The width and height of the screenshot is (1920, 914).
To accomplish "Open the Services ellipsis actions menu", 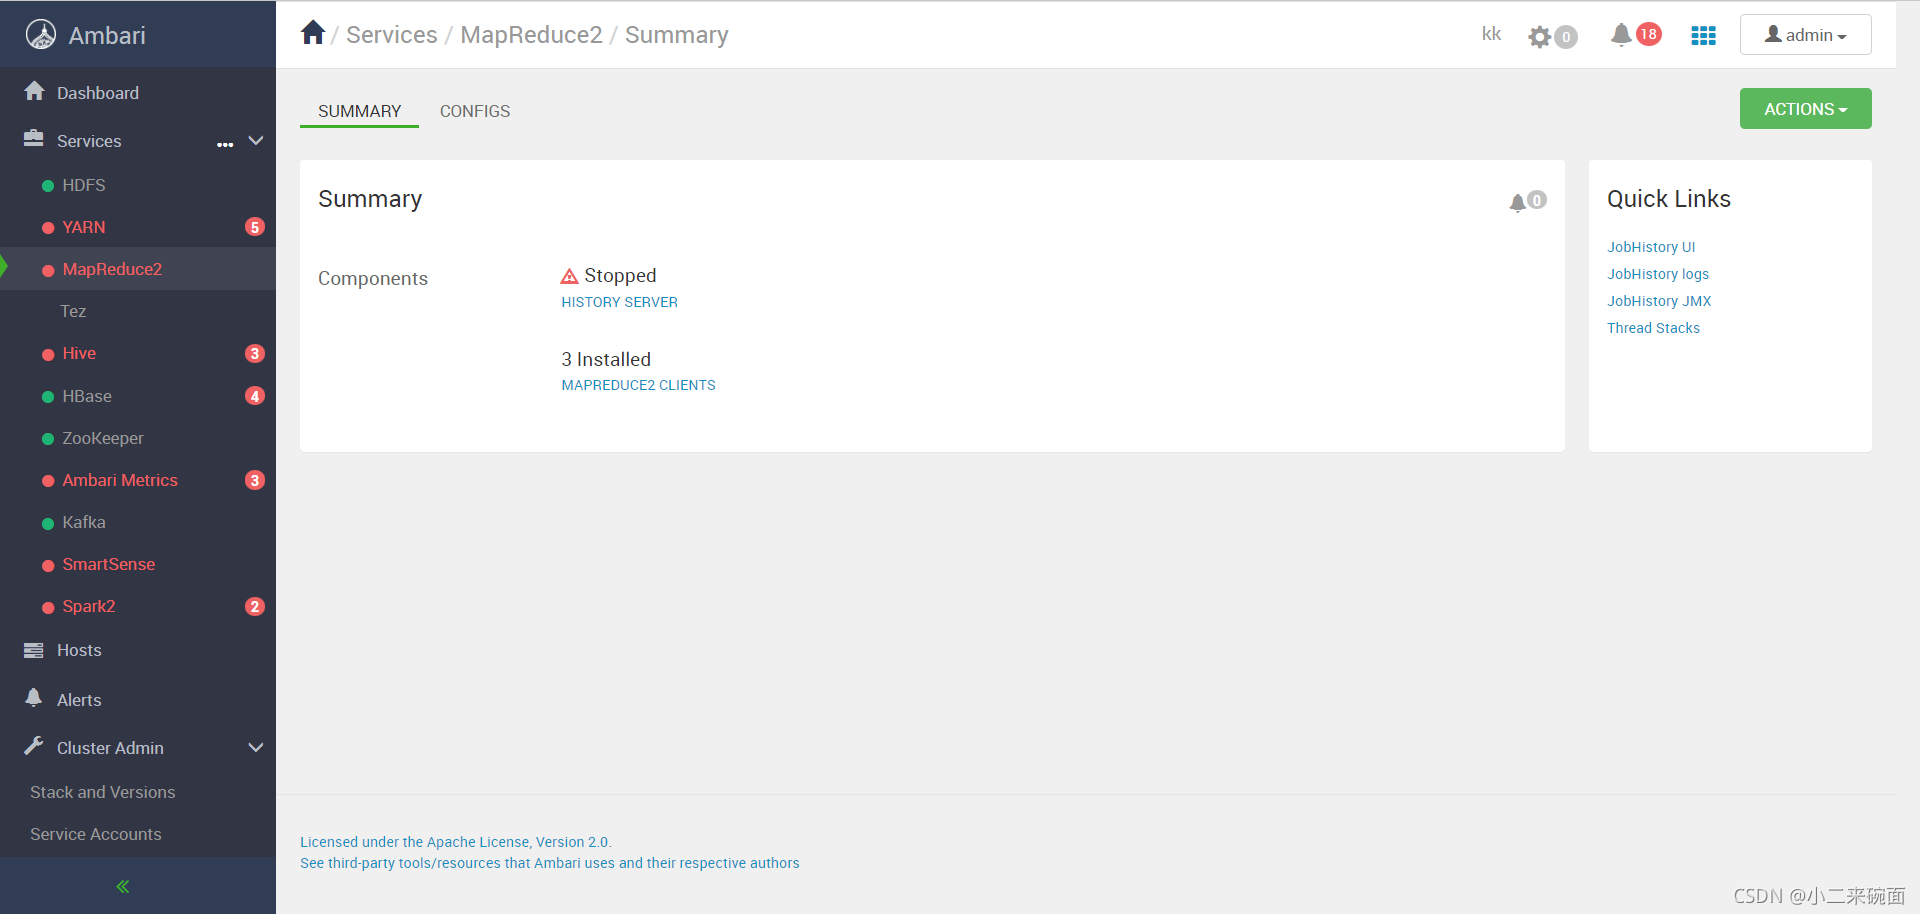I will pyautogui.click(x=225, y=144).
